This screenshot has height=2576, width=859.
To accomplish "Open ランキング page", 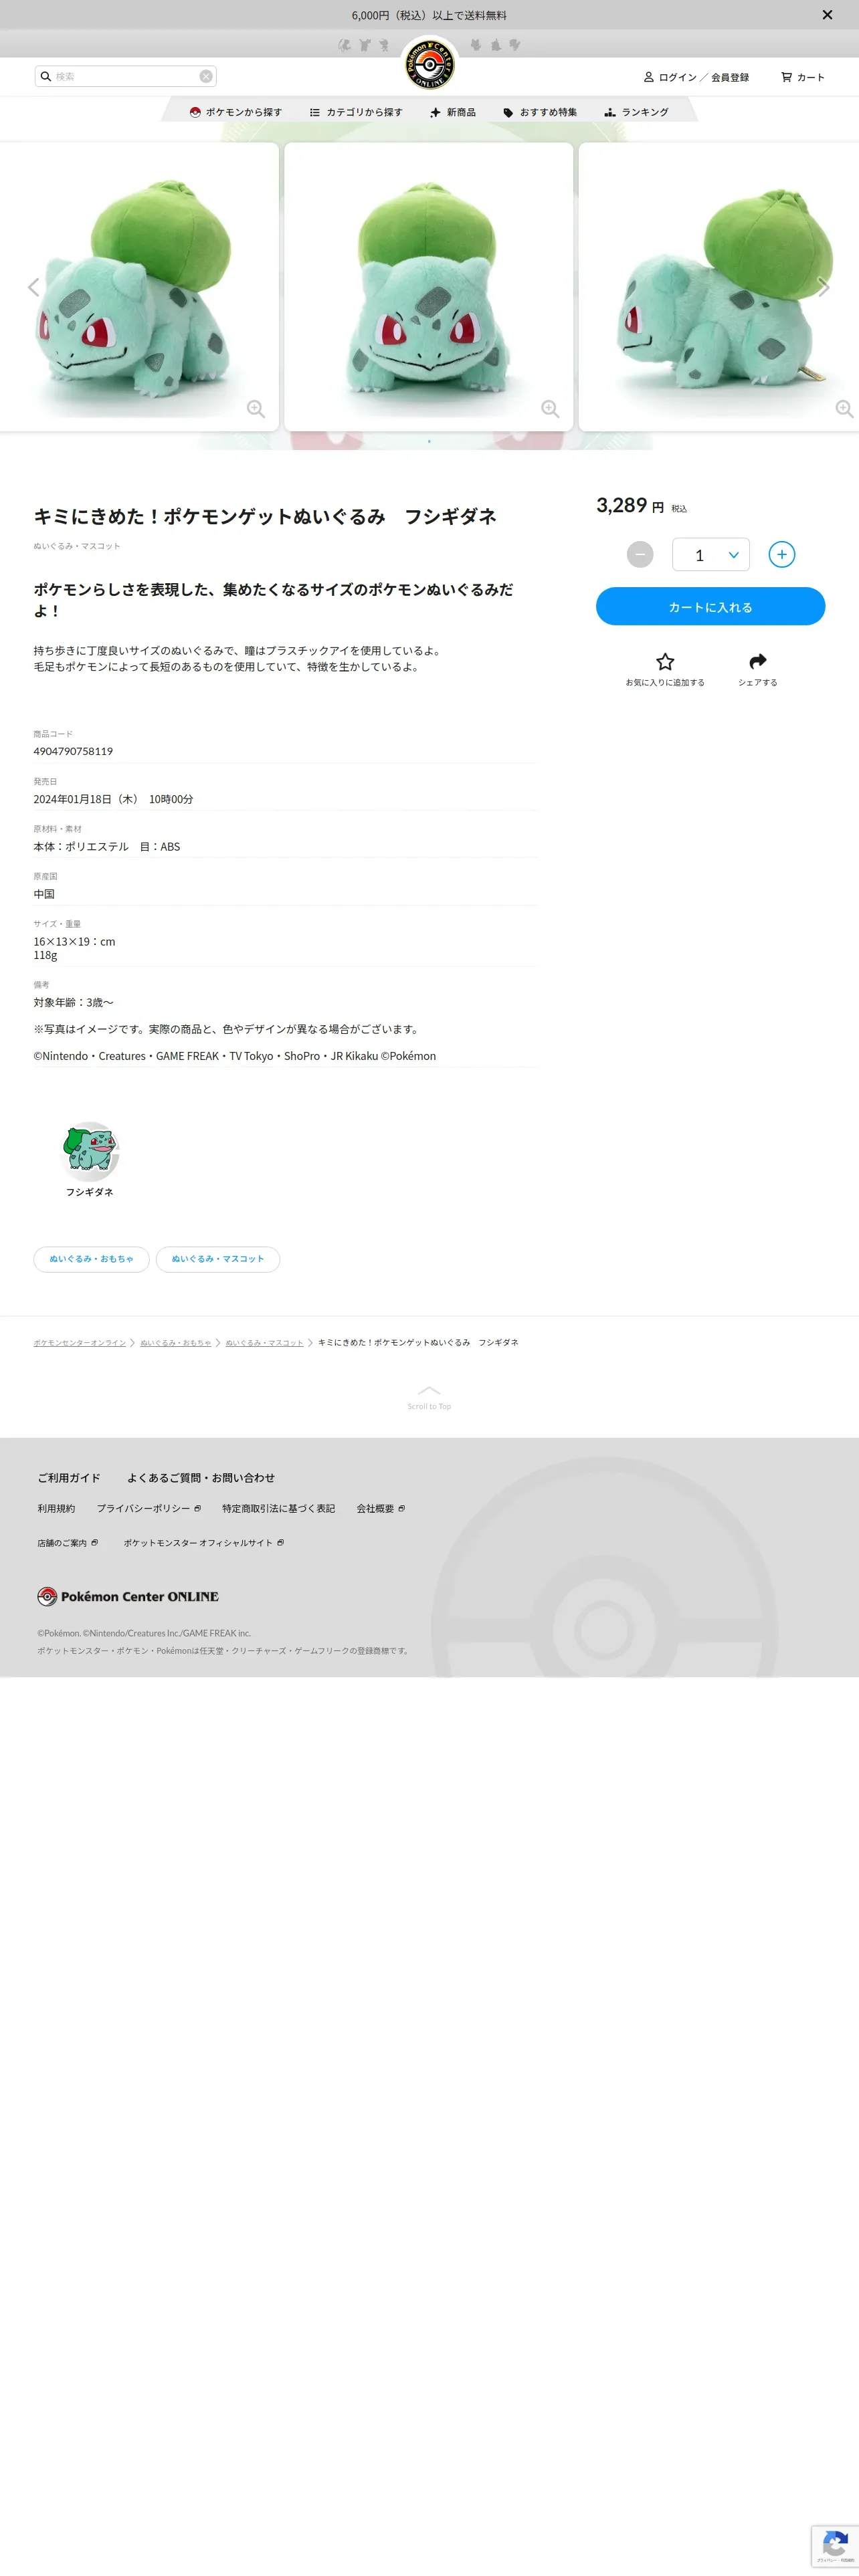I will tap(636, 112).
